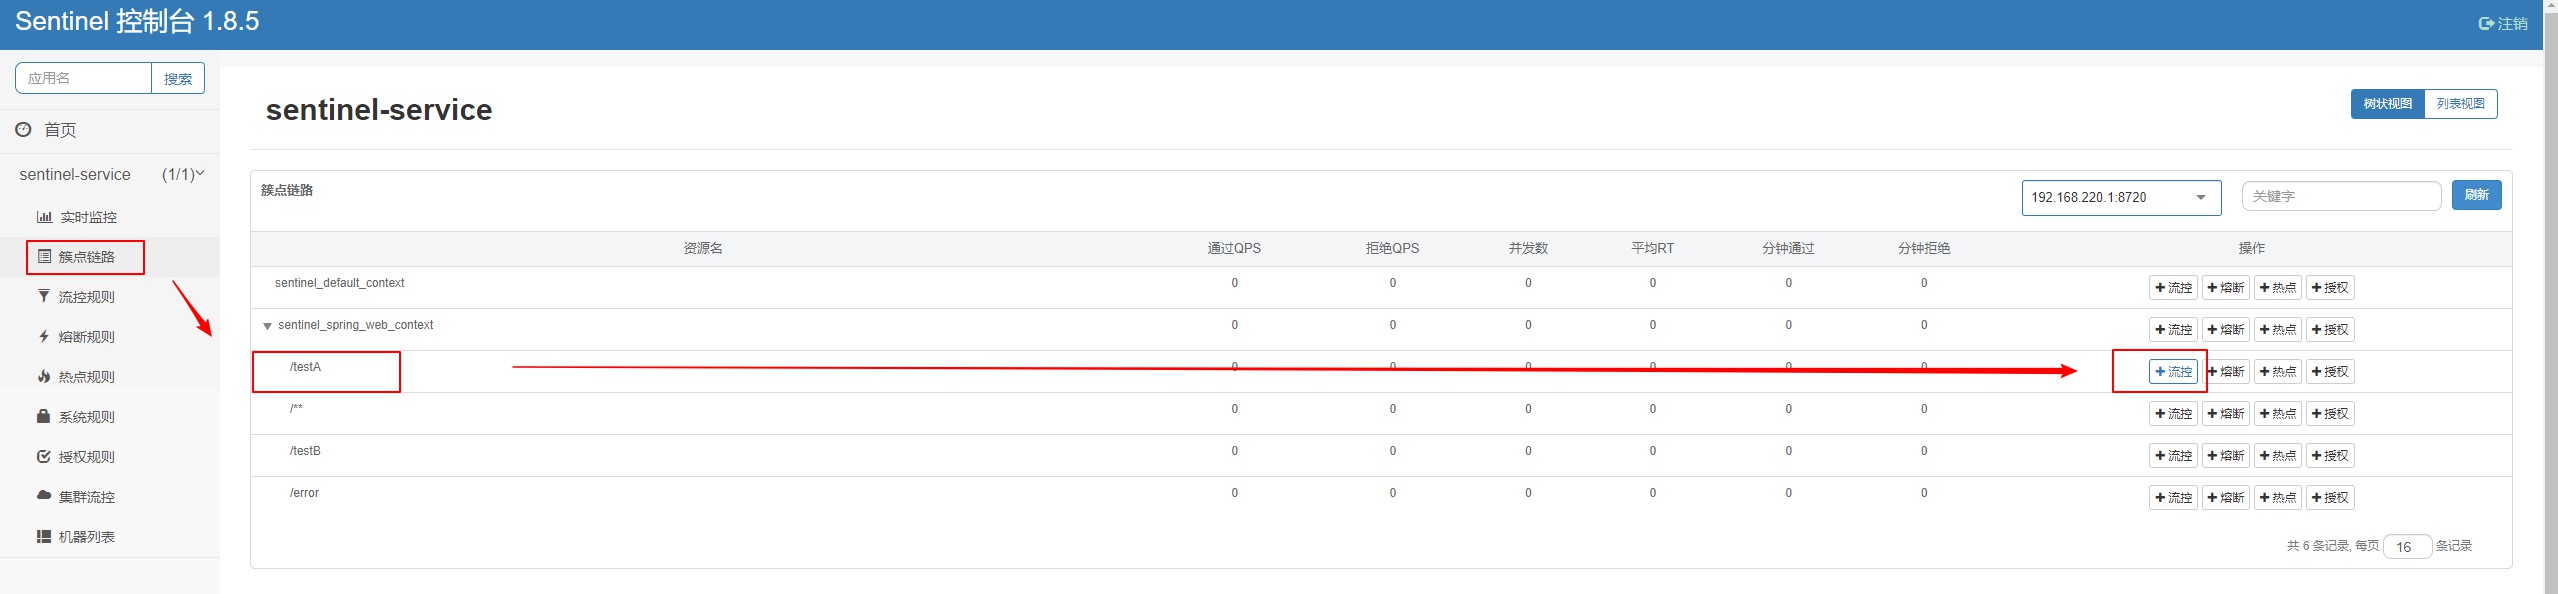Add 热点 rule for /** resource
Image resolution: width=2558 pixels, height=594 pixels.
(2277, 414)
